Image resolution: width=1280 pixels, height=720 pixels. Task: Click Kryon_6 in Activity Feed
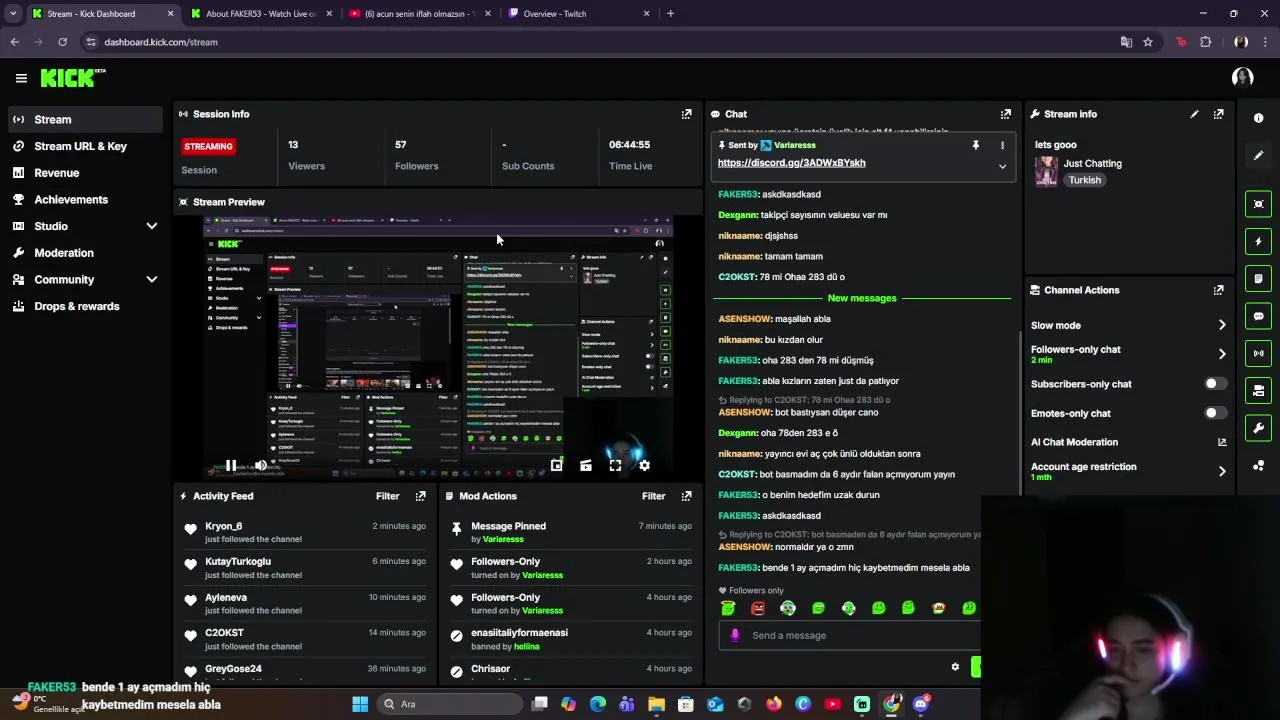(224, 526)
